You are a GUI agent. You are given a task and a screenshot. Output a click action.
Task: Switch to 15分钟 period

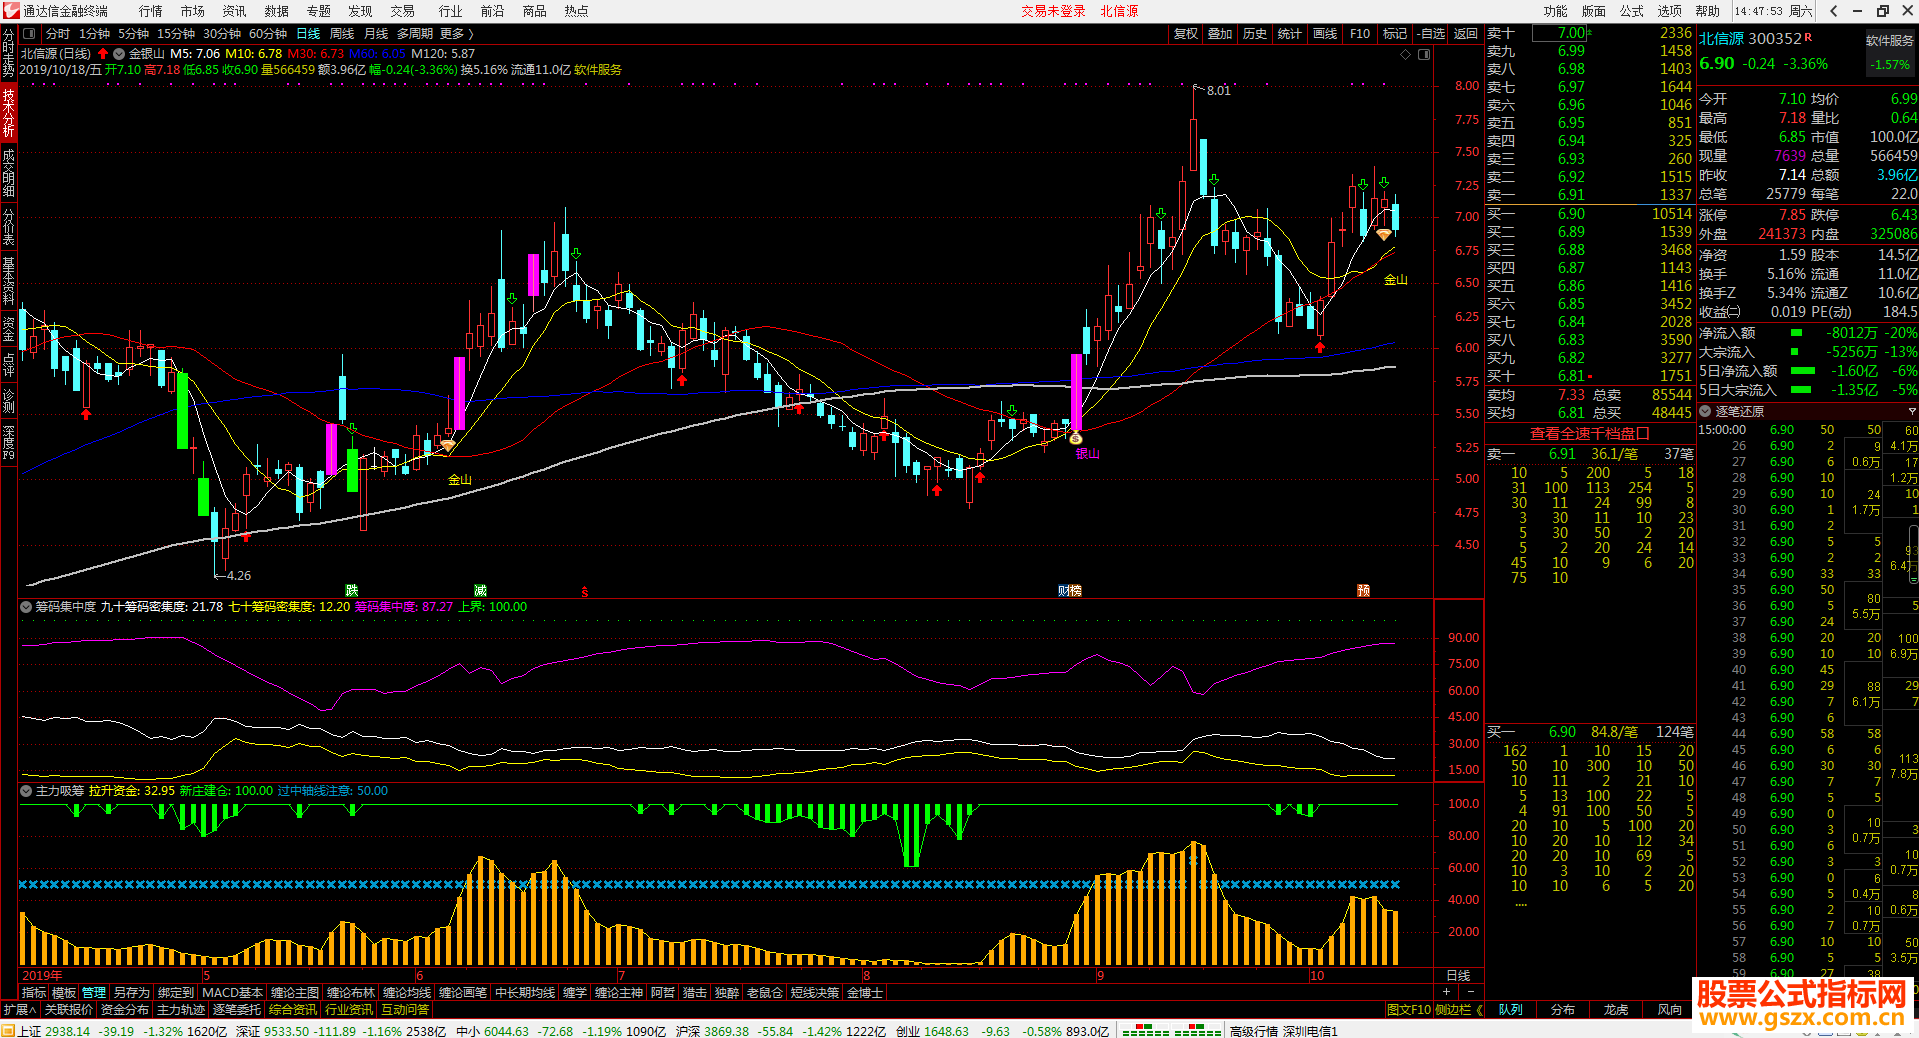click(x=176, y=34)
